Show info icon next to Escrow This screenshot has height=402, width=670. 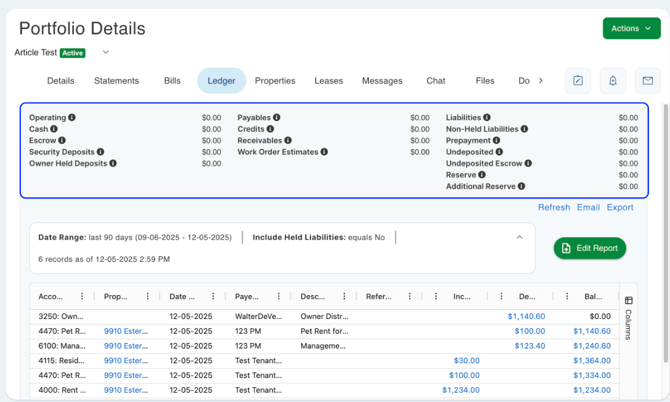click(62, 140)
